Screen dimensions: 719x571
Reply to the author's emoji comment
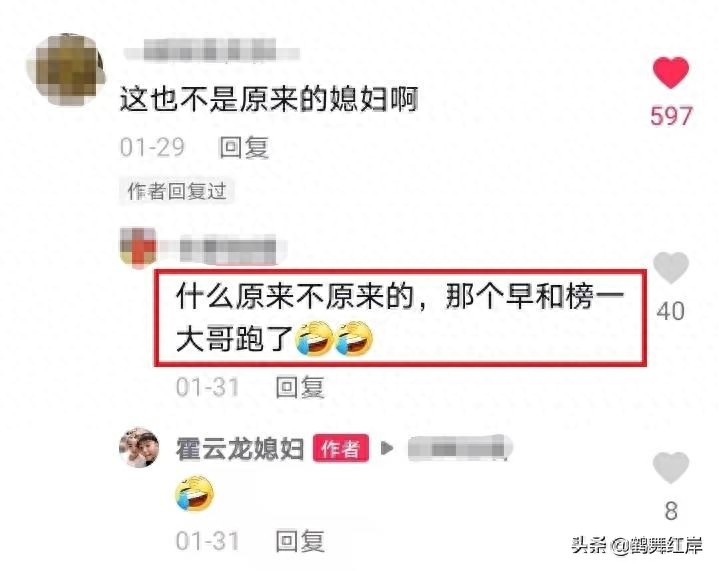coord(300,541)
